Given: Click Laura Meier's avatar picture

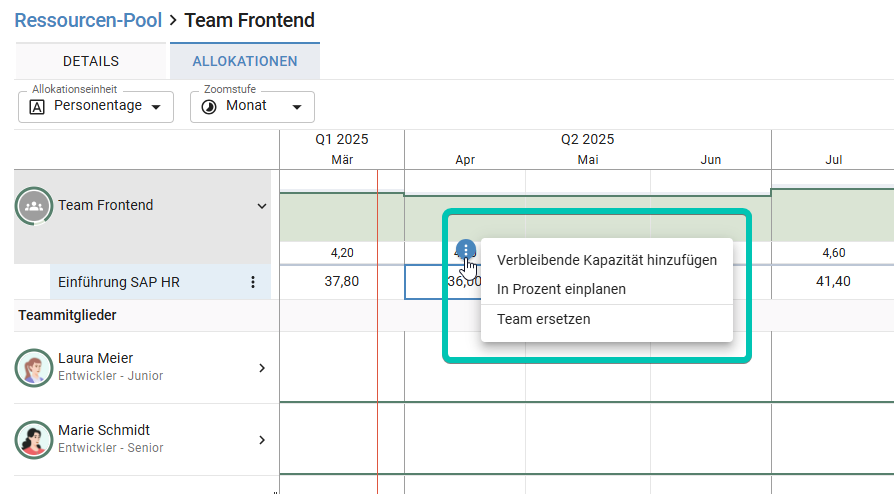Looking at the screenshot, I should pos(34,367).
